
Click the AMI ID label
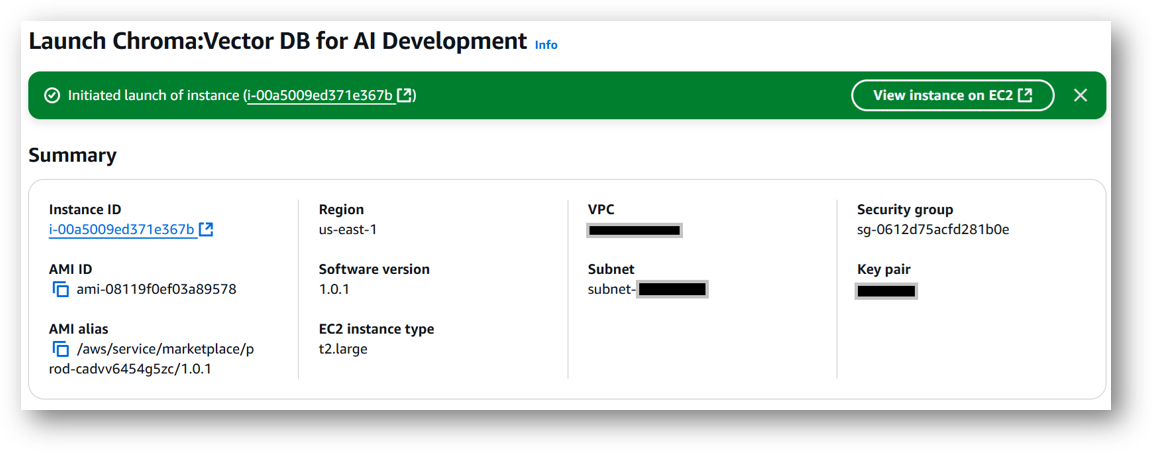click(x=71, y=269)
